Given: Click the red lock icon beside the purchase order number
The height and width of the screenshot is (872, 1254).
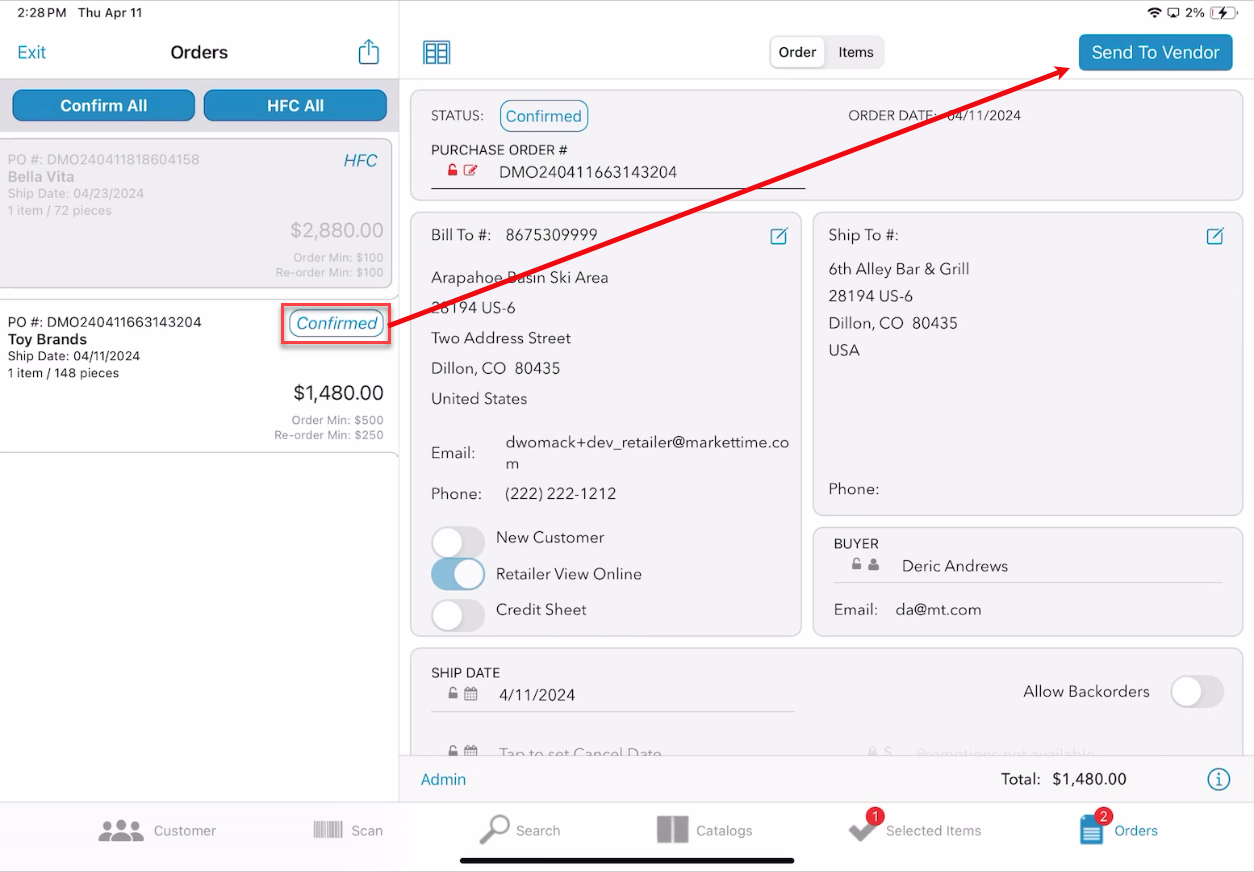Looking at the screenshot, I should point(453,171).
